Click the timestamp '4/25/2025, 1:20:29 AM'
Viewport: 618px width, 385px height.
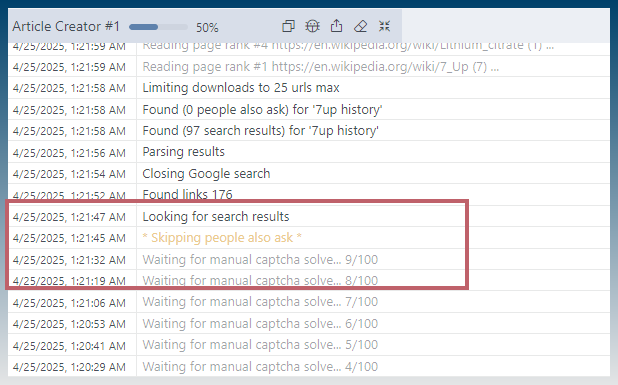[69, 367]
